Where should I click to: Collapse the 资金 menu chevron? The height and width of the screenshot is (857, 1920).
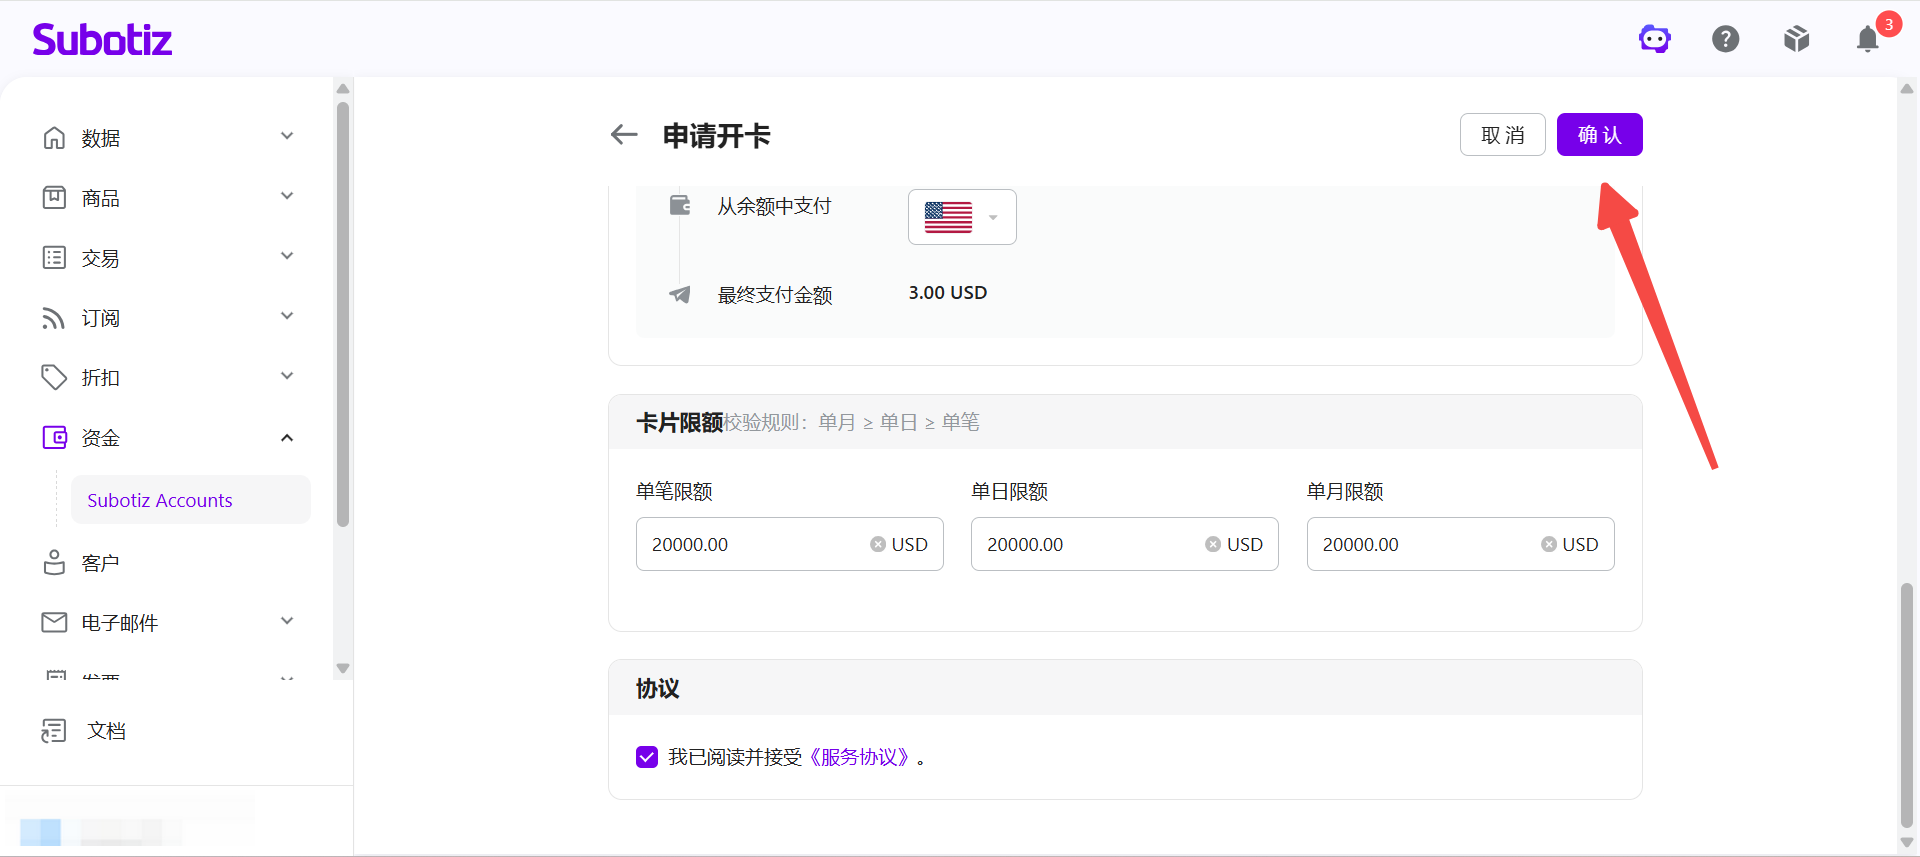pos(287,437)
